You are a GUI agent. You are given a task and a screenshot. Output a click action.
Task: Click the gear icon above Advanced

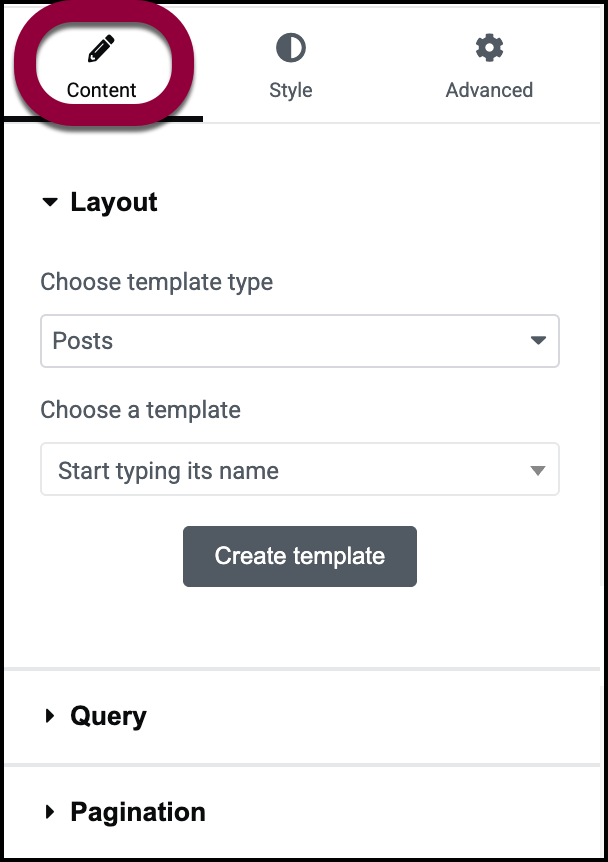tap(489, 47)
